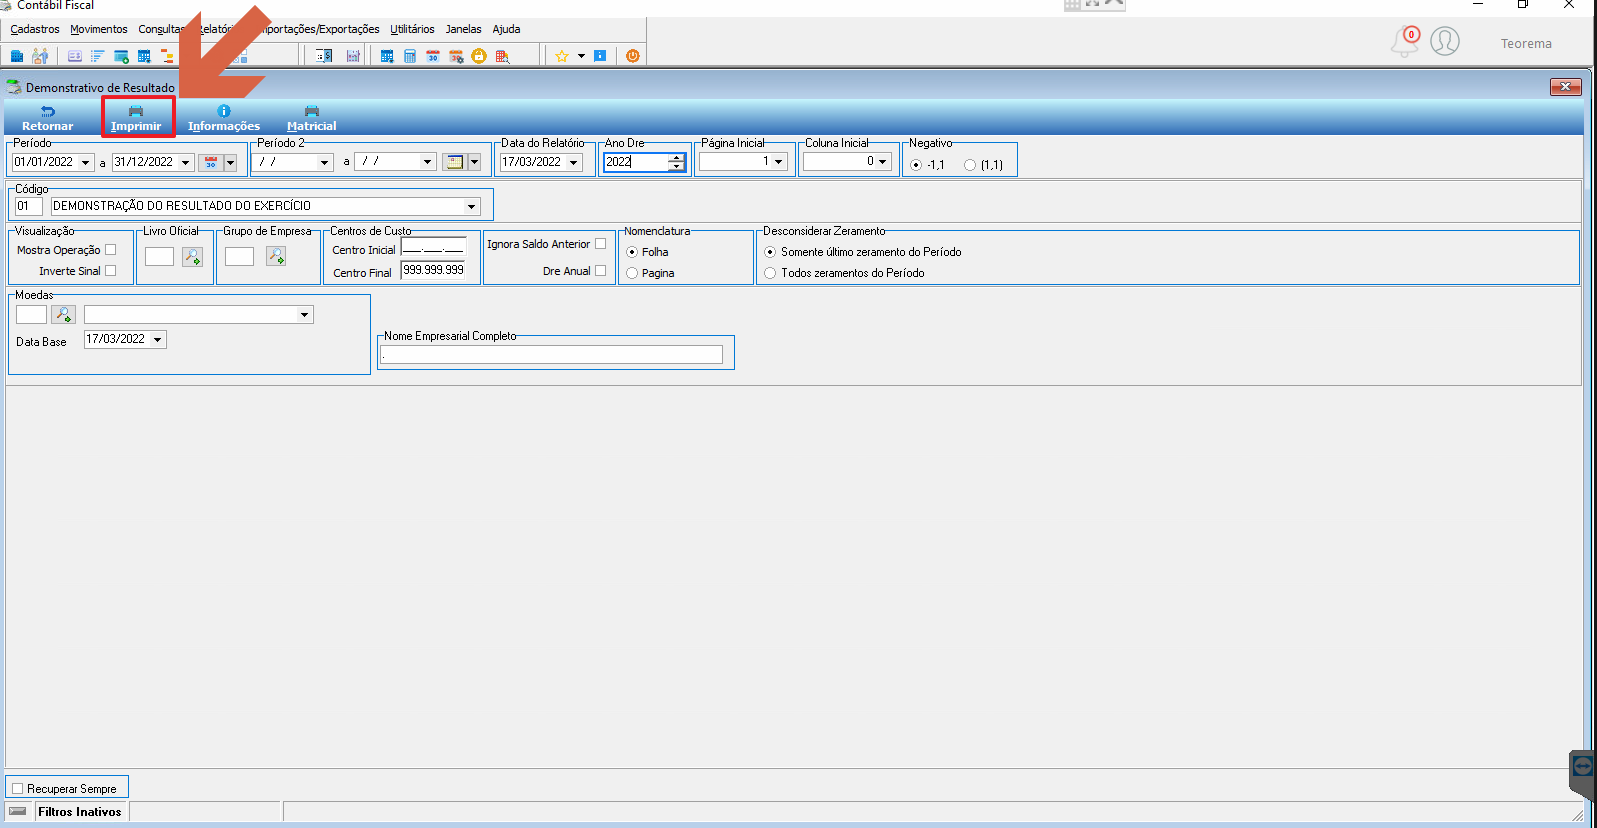The image size is (1597, 828).
Task: Click the blue sorted-lines toolbar icon
Action: click(97, 56)
